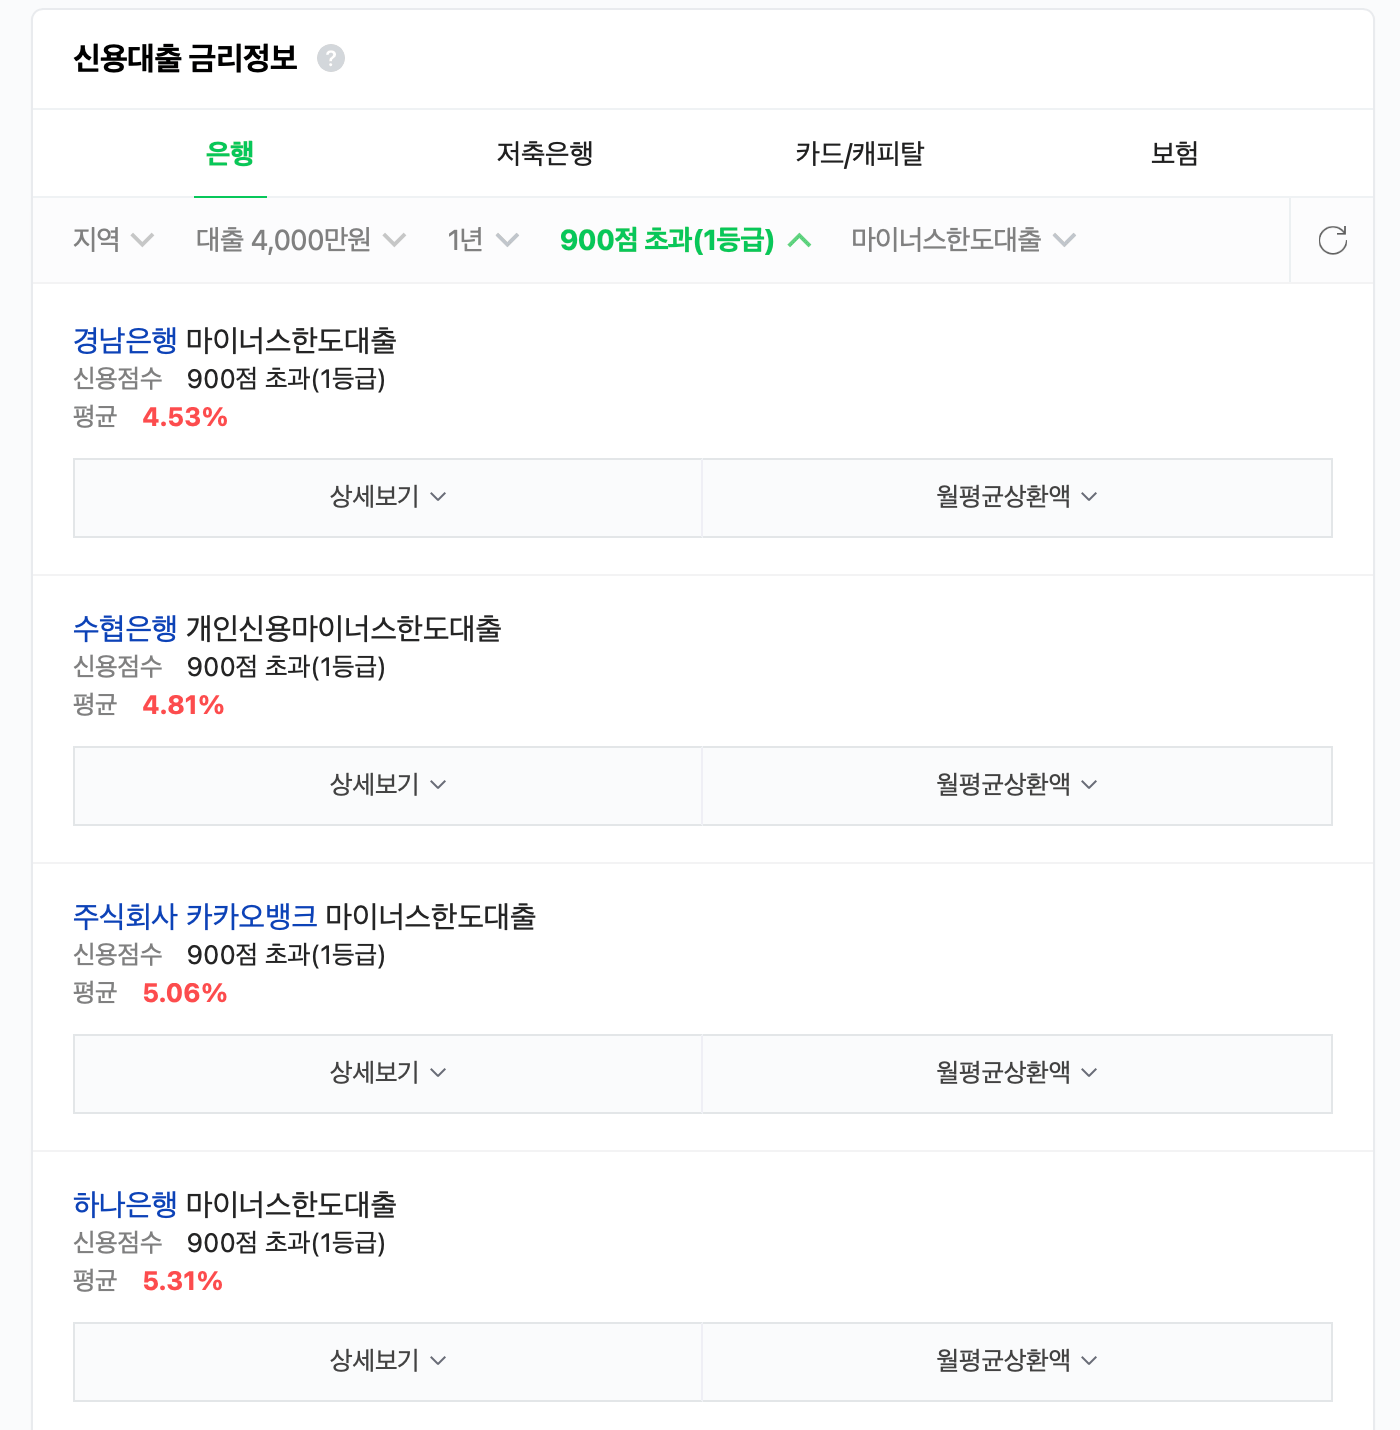Expand 월평균상환액 for 하나은행 loan
Viewport: 1400px width, 1430px height.
(x=1017, y=1362)
